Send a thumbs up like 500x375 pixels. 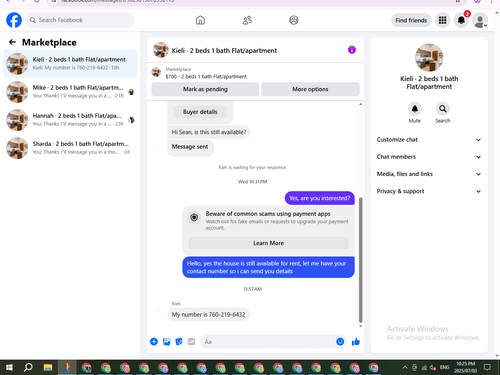[x=356, y=342]
